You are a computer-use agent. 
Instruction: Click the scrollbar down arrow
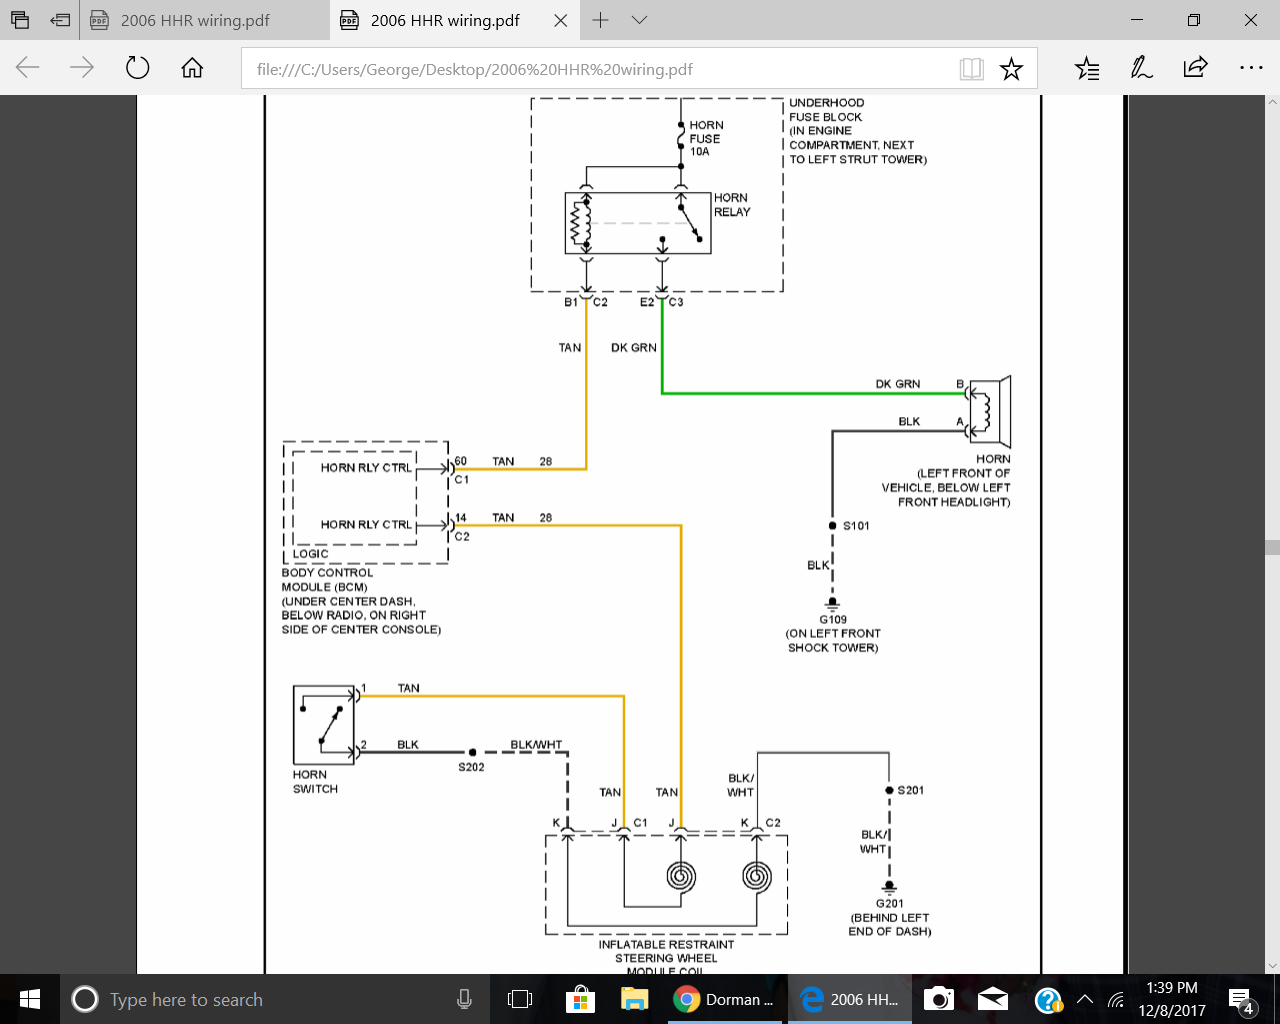pyautogui.click(x=1272, y=966)
